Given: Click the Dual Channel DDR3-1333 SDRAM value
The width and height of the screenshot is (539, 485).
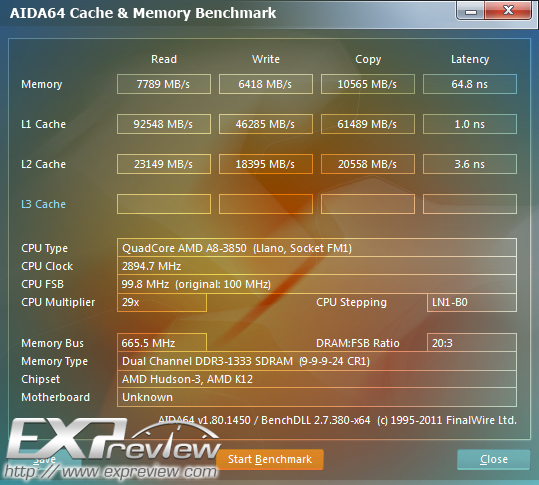Looking at the screenshot, I should pyautogui.click(x=317, y=361).
